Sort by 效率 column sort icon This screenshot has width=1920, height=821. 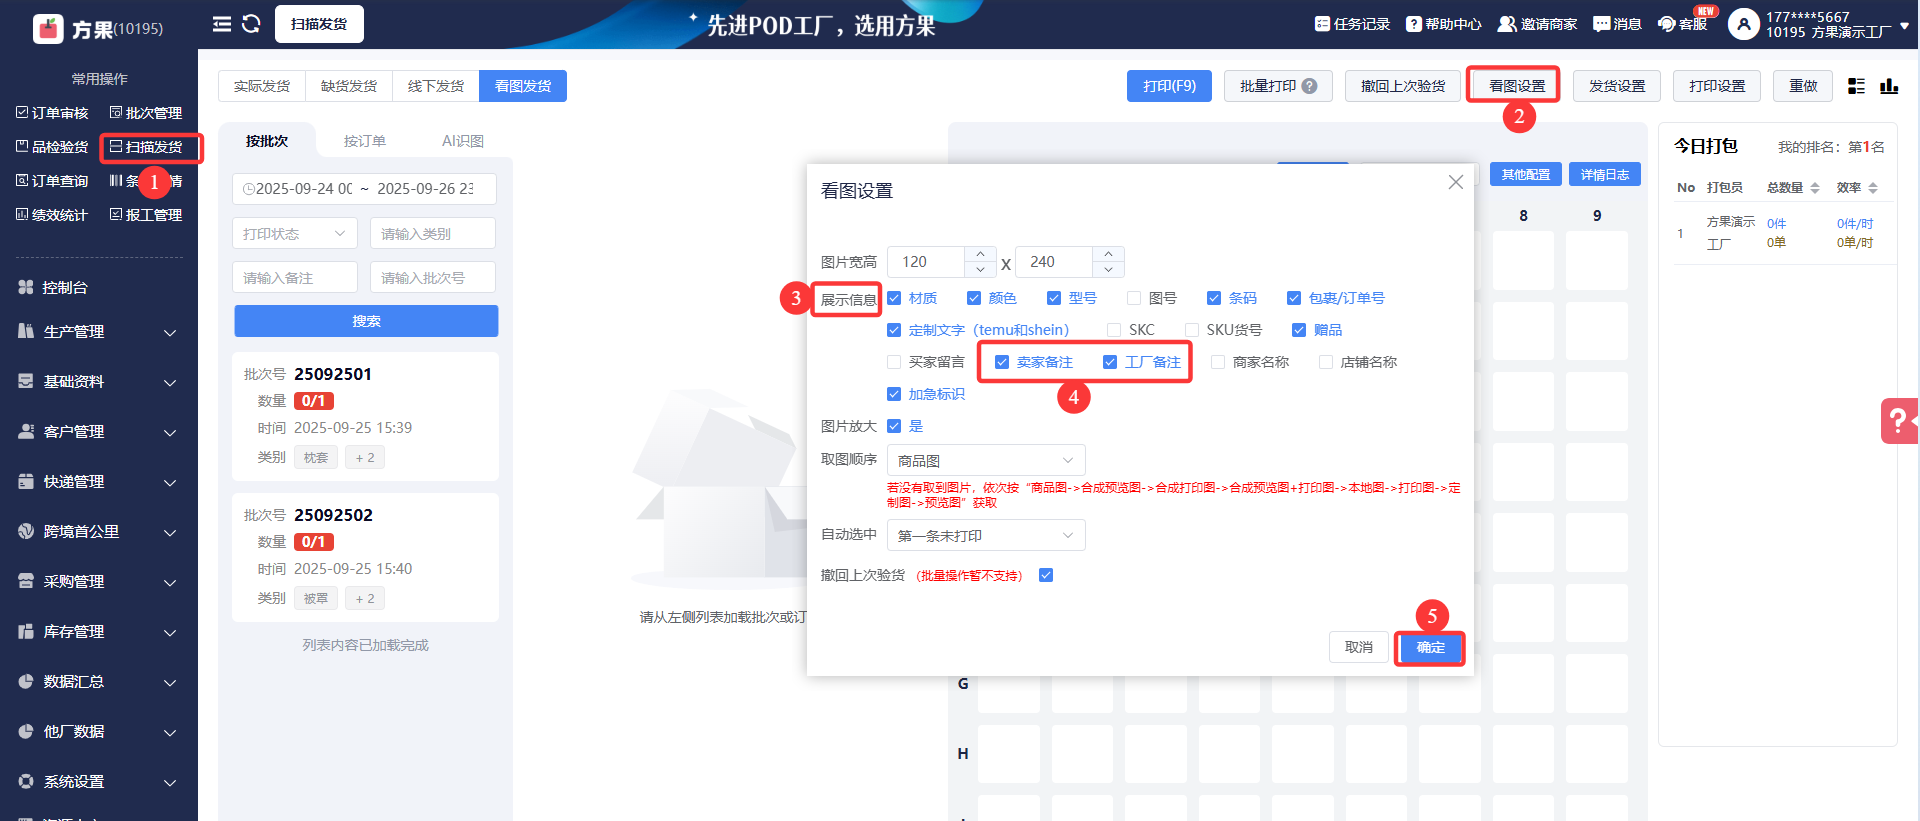(x=1873, y=188)
